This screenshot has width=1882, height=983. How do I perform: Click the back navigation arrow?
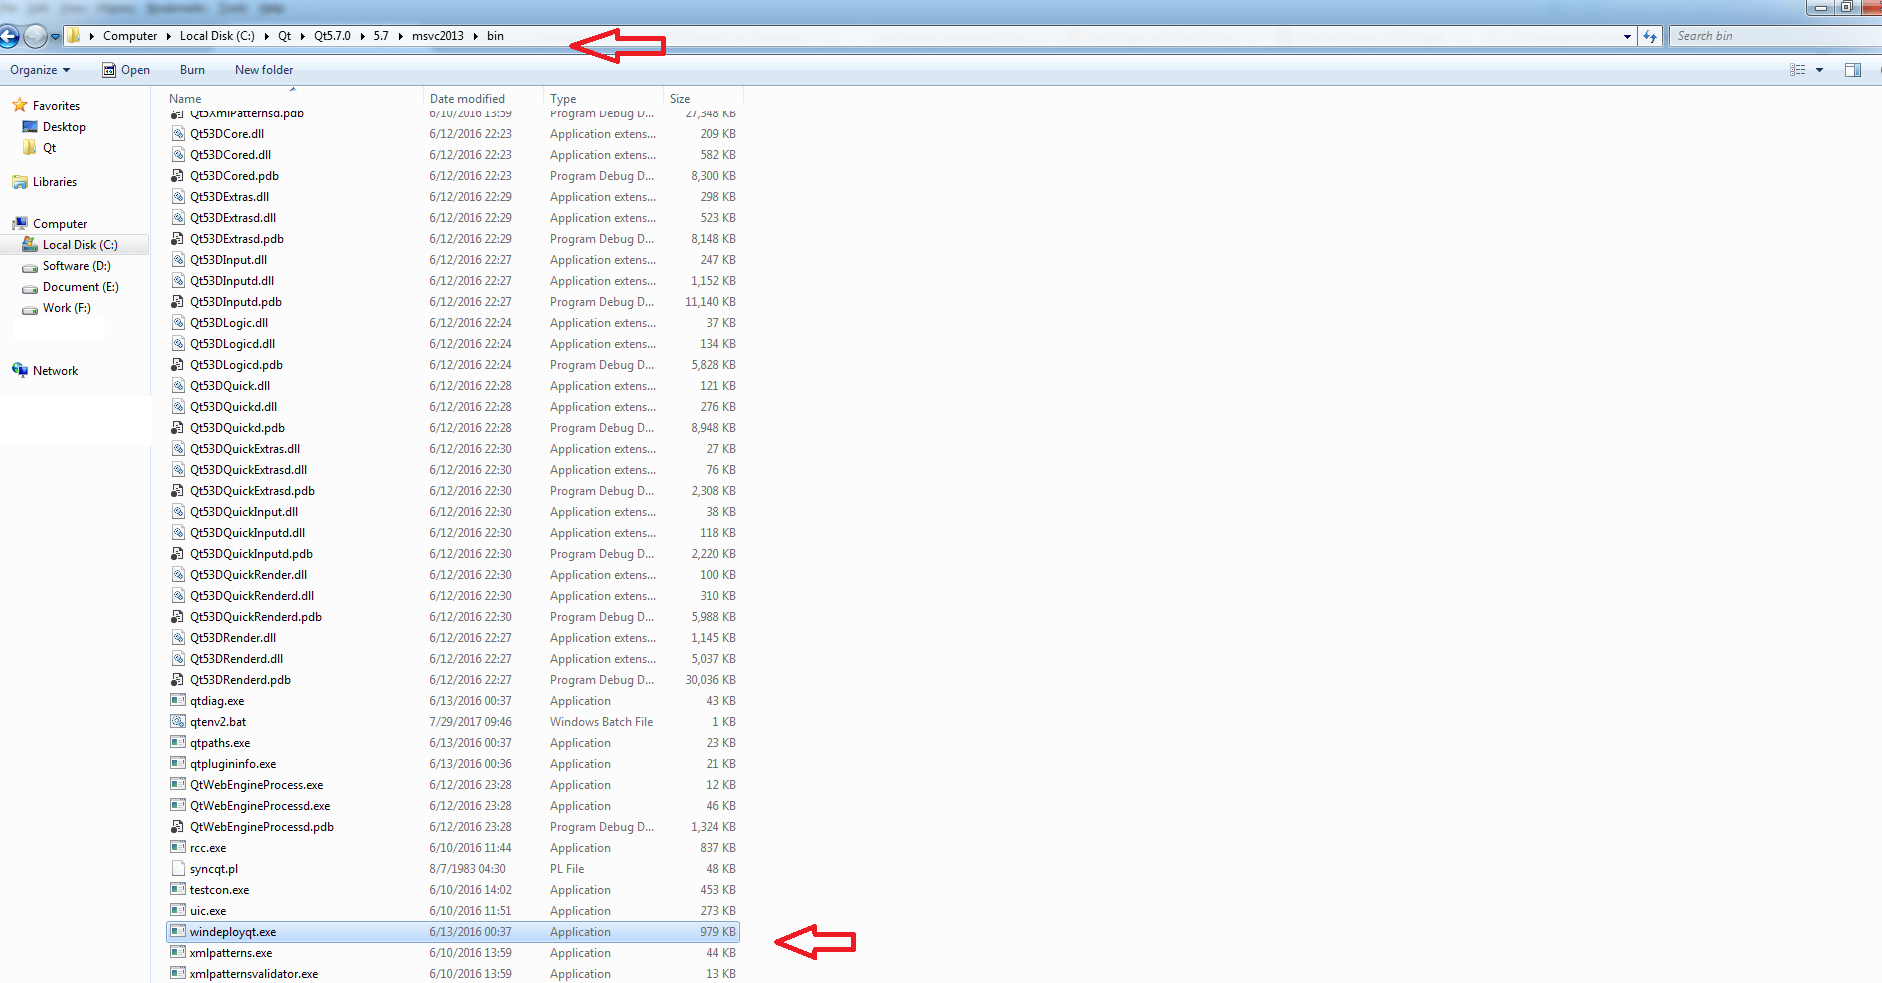[x=10, y=36]
